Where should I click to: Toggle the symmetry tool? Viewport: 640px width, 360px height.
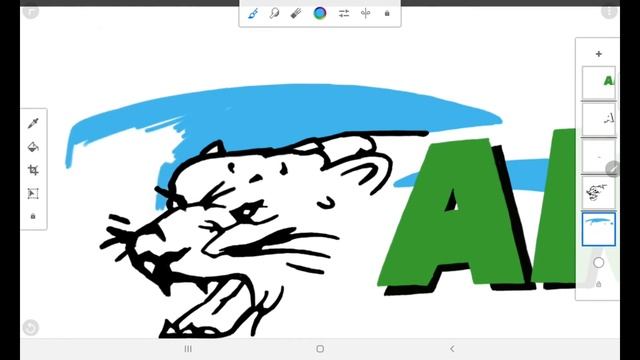pos(366,13)
